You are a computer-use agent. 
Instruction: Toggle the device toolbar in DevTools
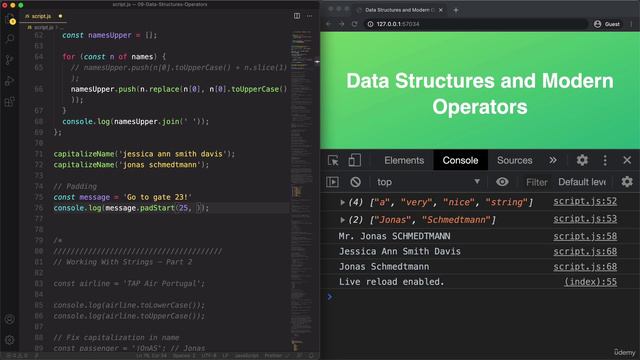[x=354, y=160]
